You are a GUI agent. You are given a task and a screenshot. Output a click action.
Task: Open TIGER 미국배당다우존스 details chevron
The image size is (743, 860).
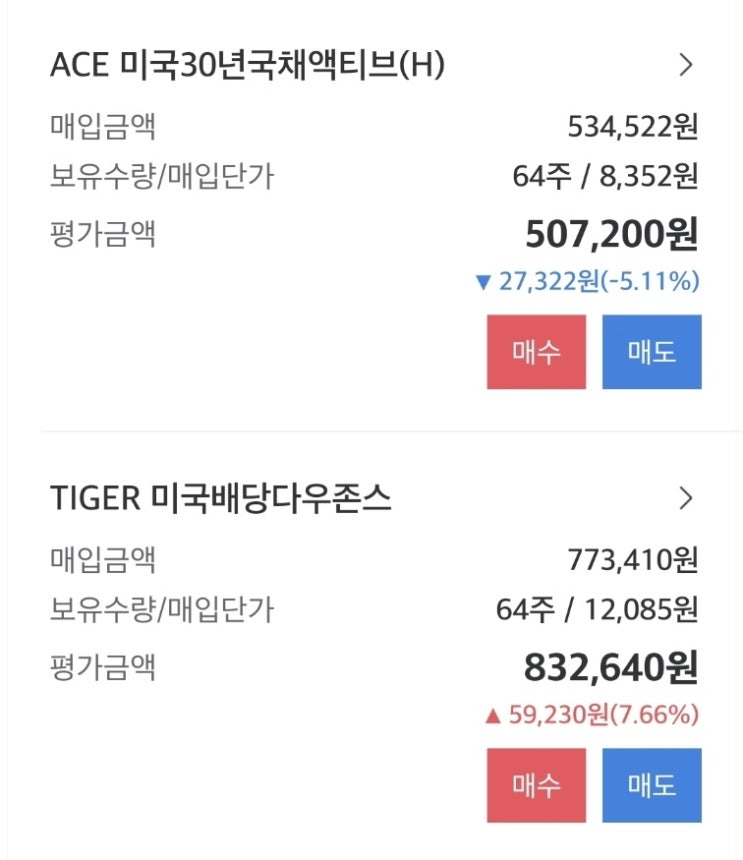(x=685, y=498)
